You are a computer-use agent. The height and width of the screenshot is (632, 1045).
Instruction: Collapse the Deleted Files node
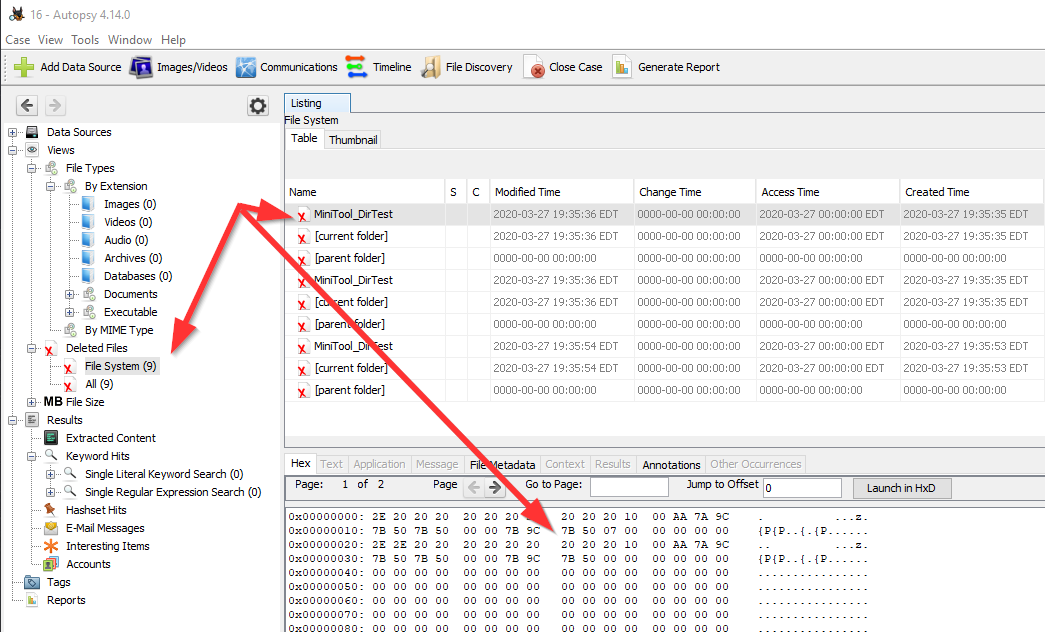31,349
